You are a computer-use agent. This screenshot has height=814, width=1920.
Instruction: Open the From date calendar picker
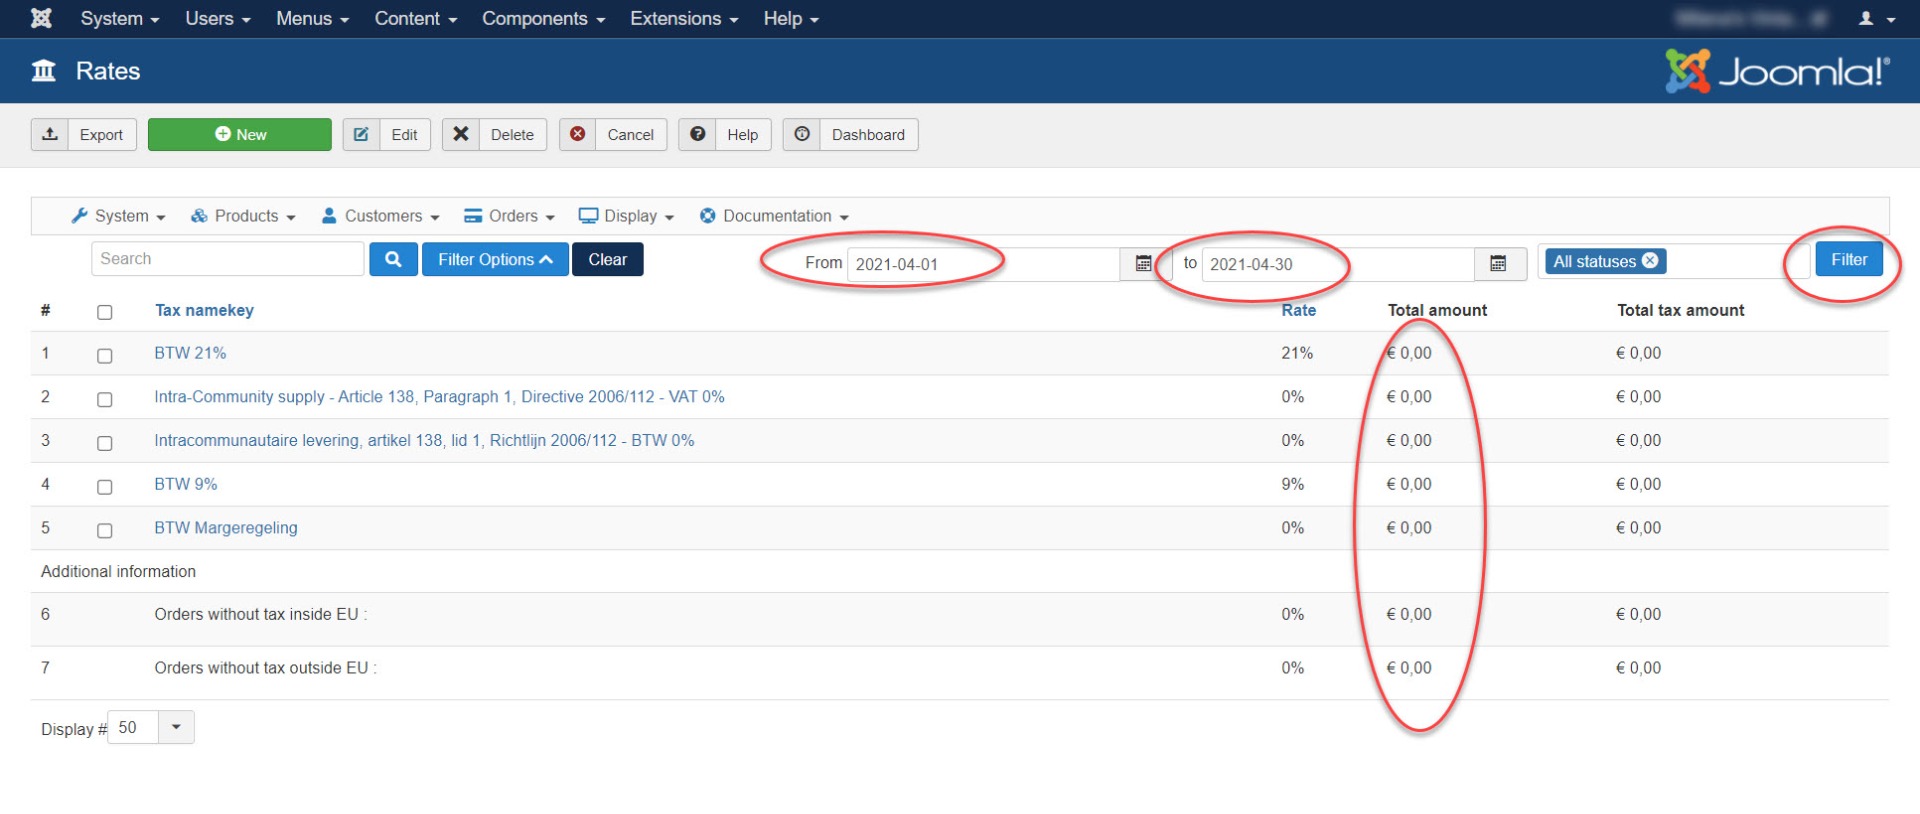1143,264
